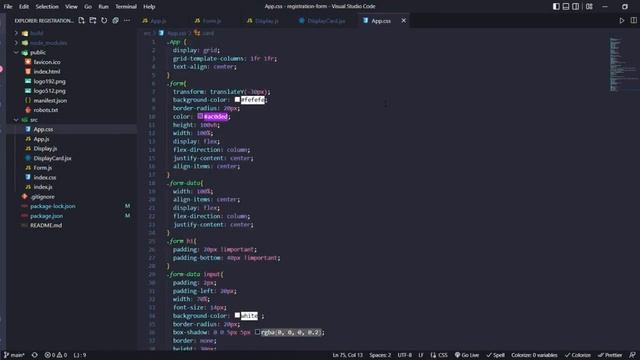
Task: Click the white background-color swatch
Action: tap(237, 316)
